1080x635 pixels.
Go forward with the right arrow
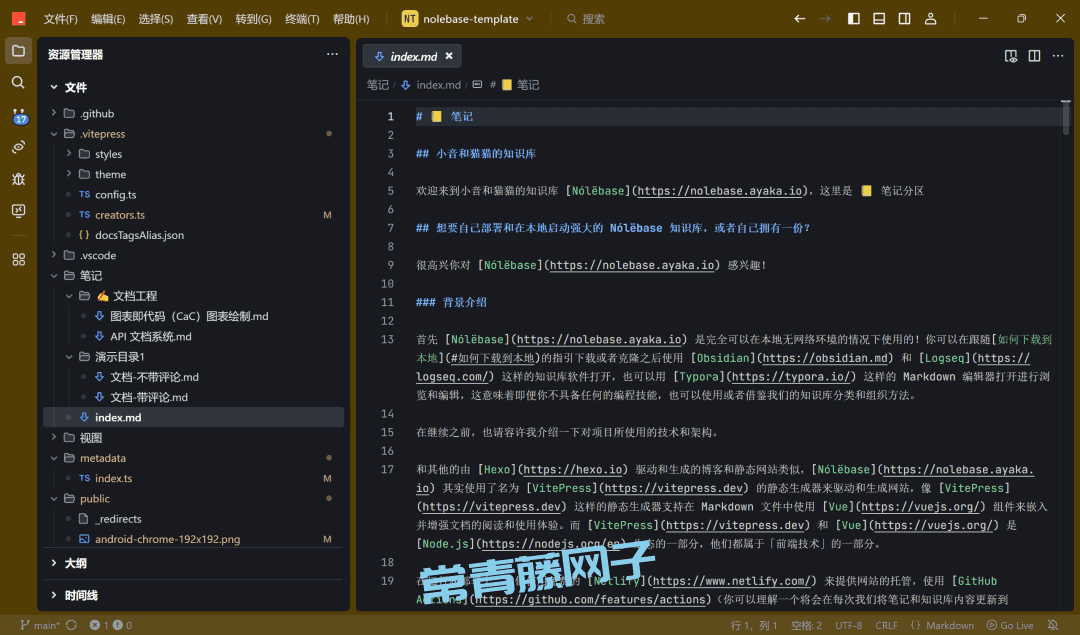coord(825,19)
